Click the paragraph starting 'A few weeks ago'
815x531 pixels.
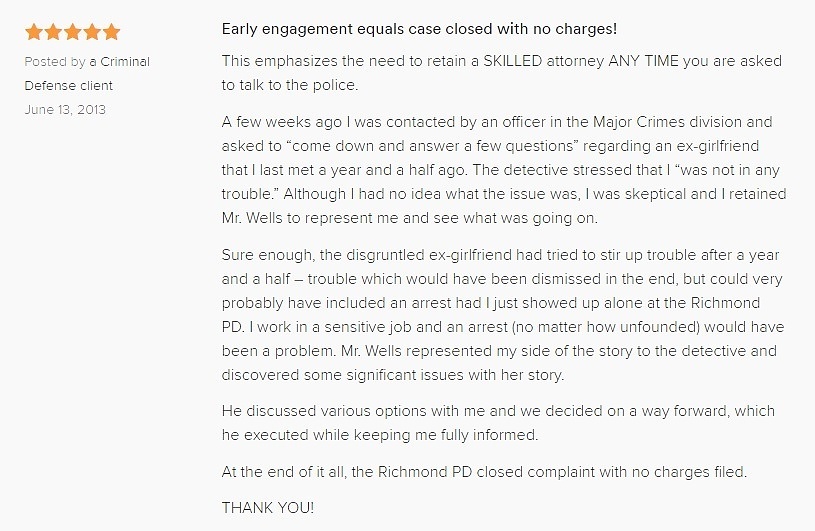click(504, 170)
